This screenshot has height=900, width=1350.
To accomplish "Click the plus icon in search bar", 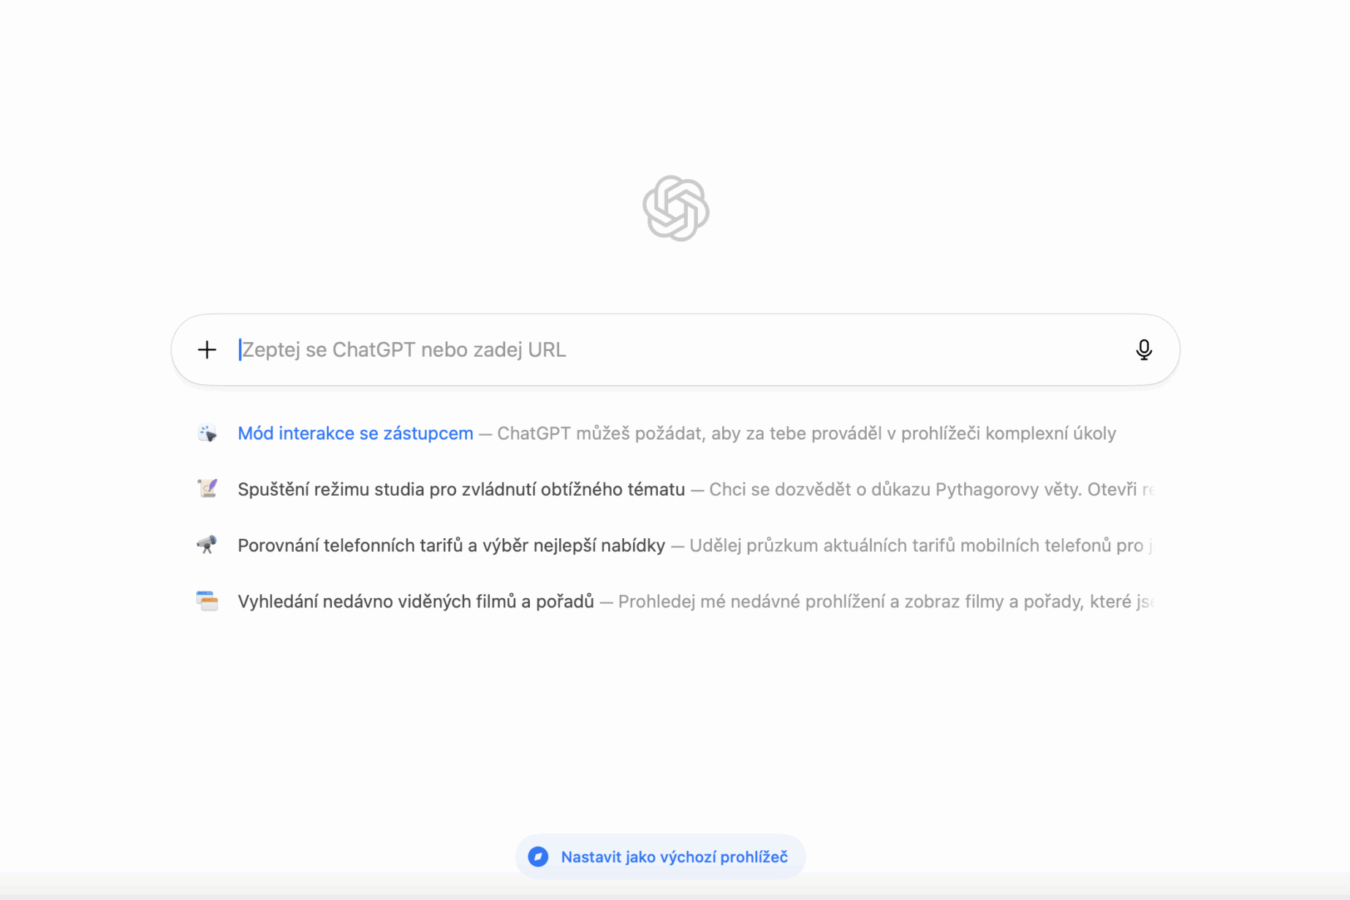I will tap(207, 350).
